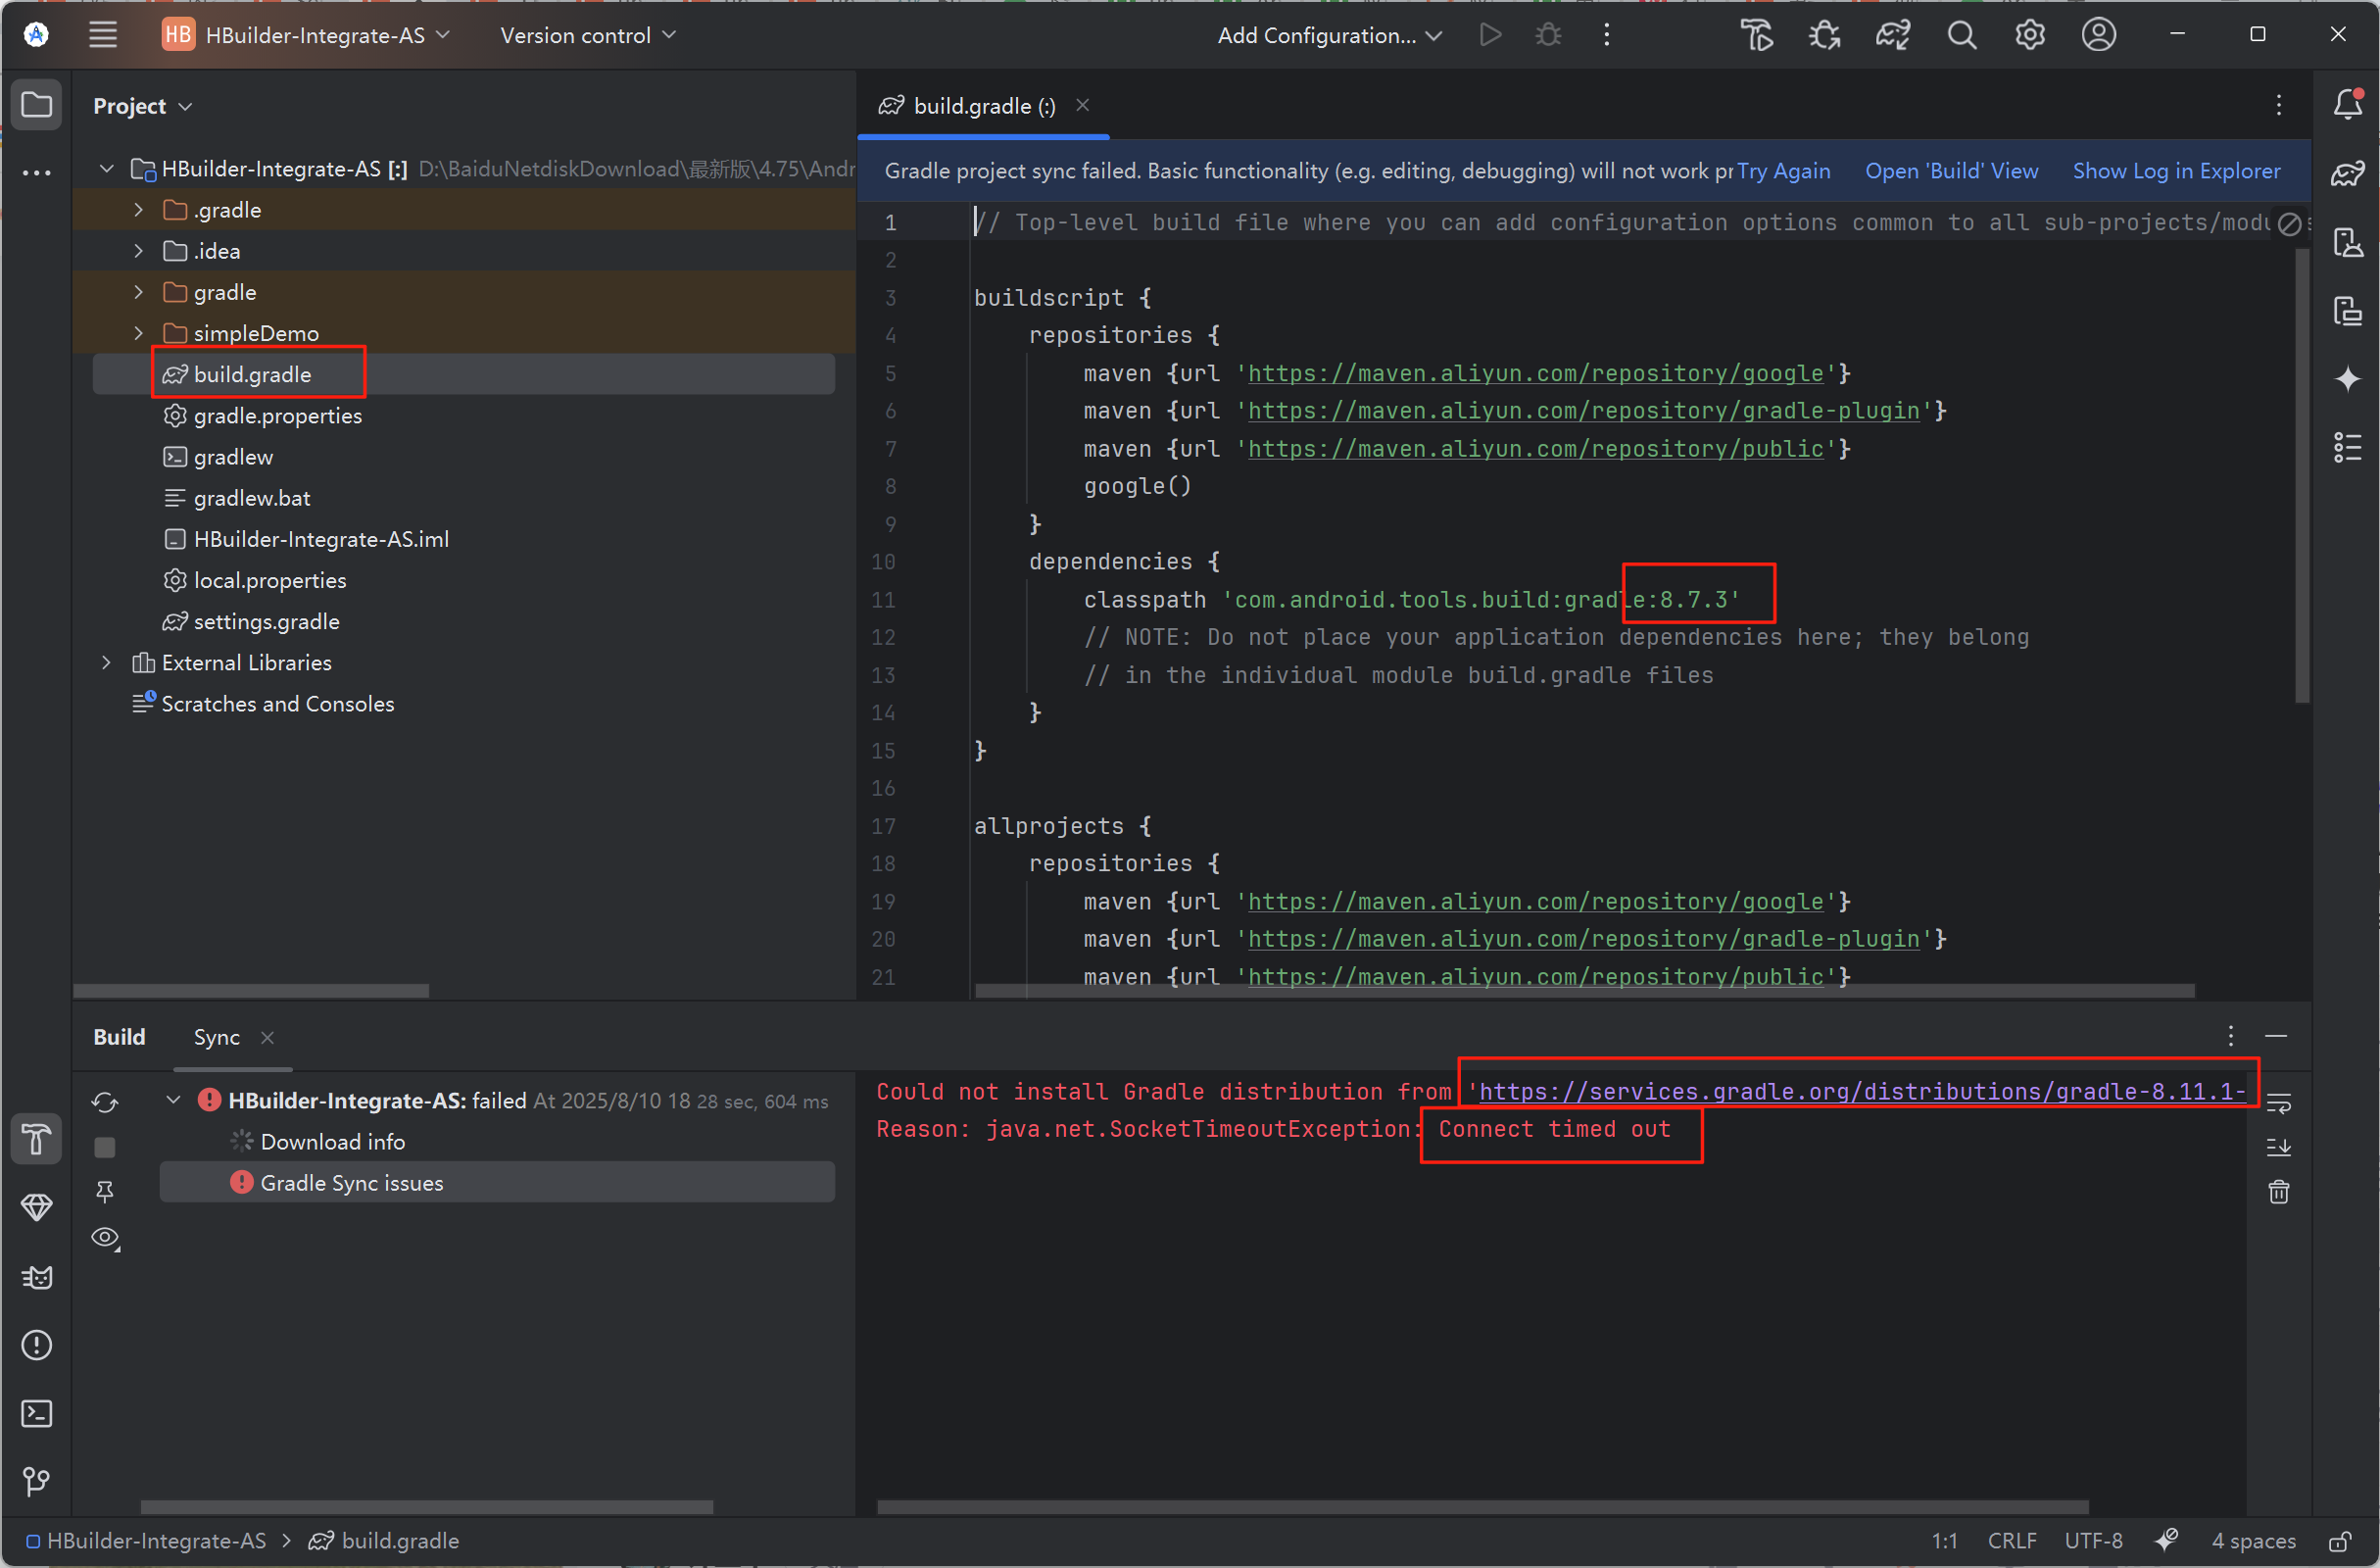
Task: Open the Notifications bell panel
Action: [x=2347, y=104]
